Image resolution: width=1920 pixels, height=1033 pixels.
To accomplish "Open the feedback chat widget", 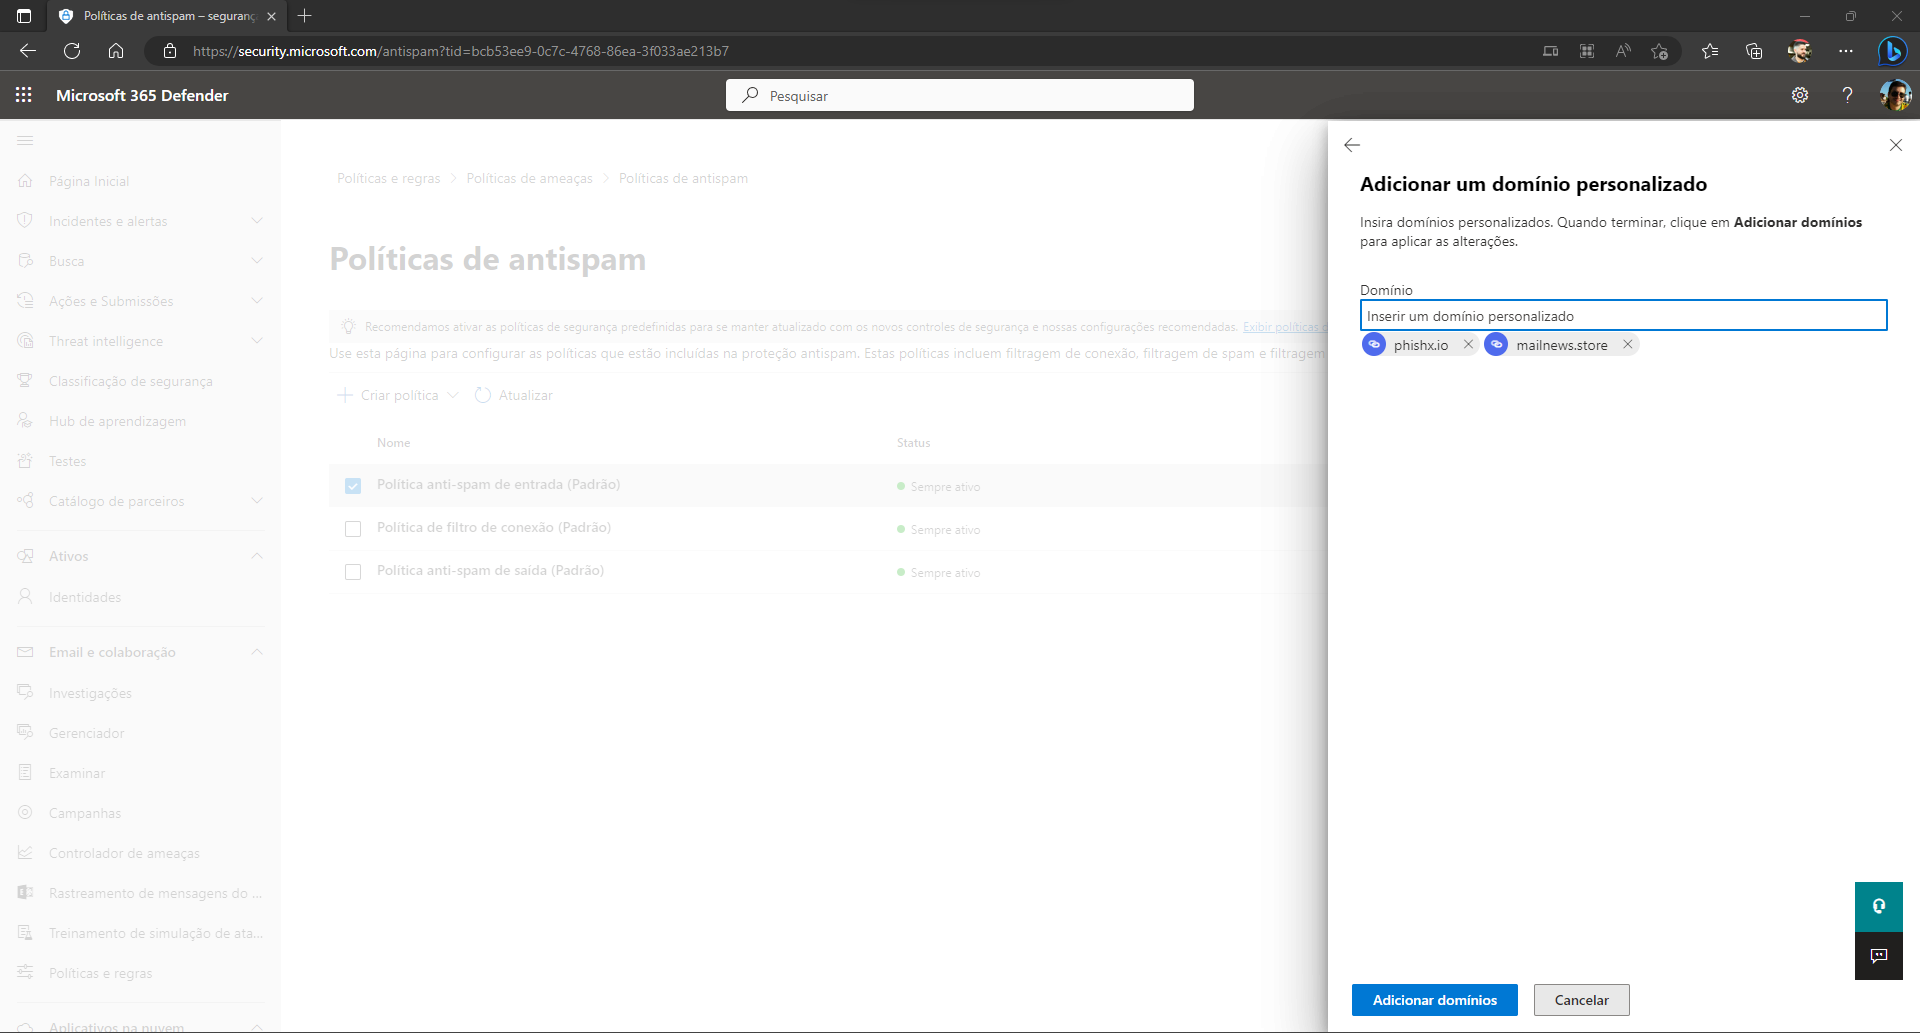I will pyautogui.click(x=1878, y=956).
